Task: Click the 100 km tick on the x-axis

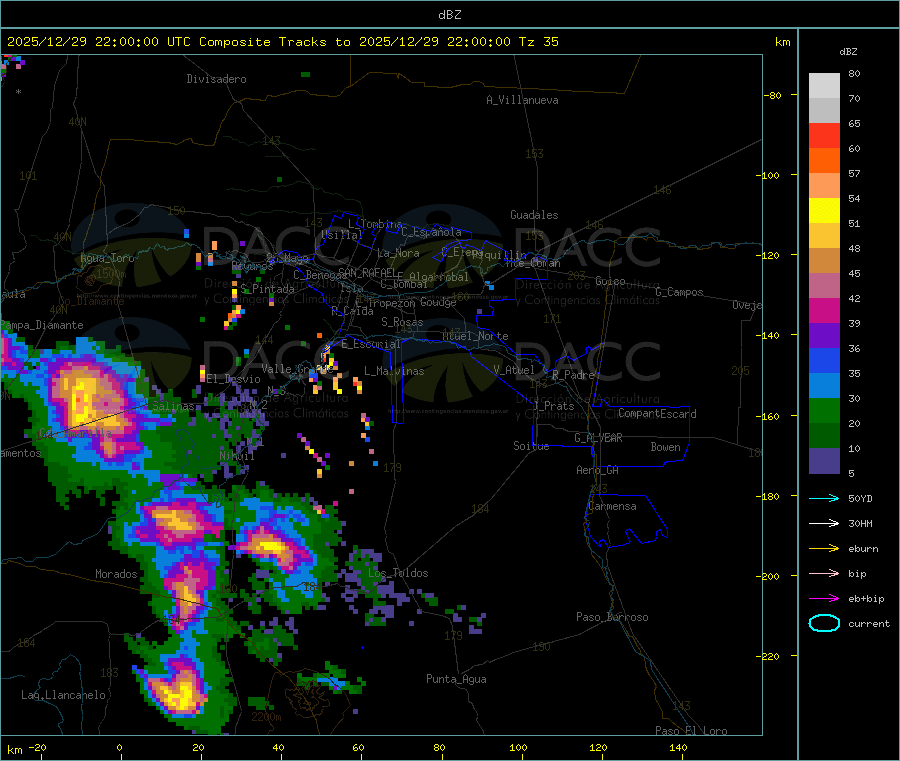Action: coord(518,747)
